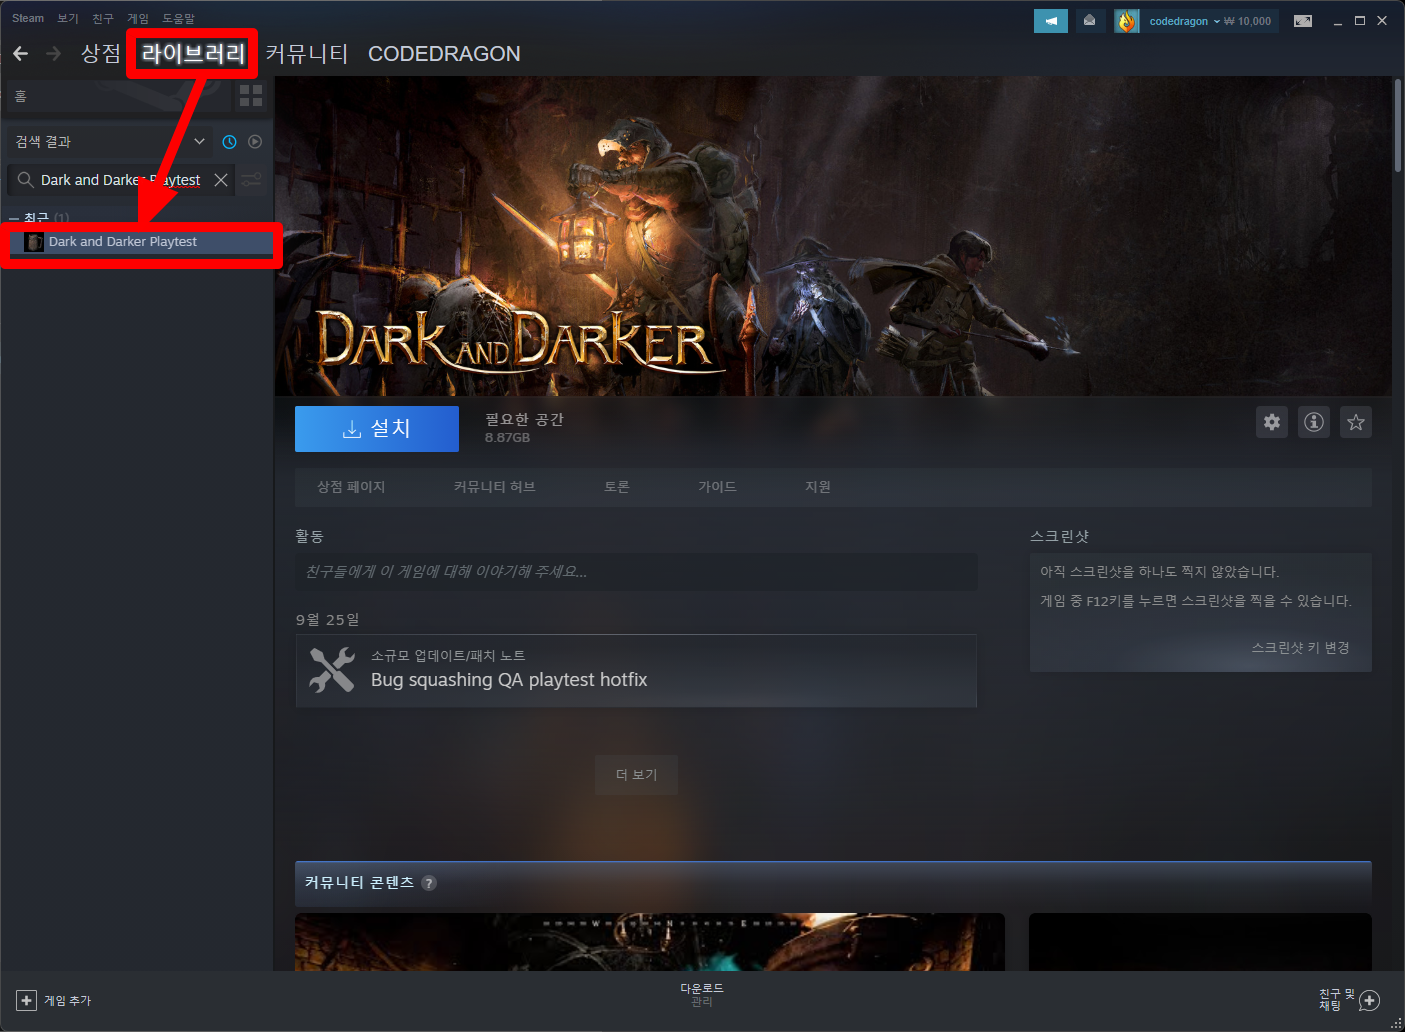
Task: Open friends chat plus icon
Action: (1370, 1000)
